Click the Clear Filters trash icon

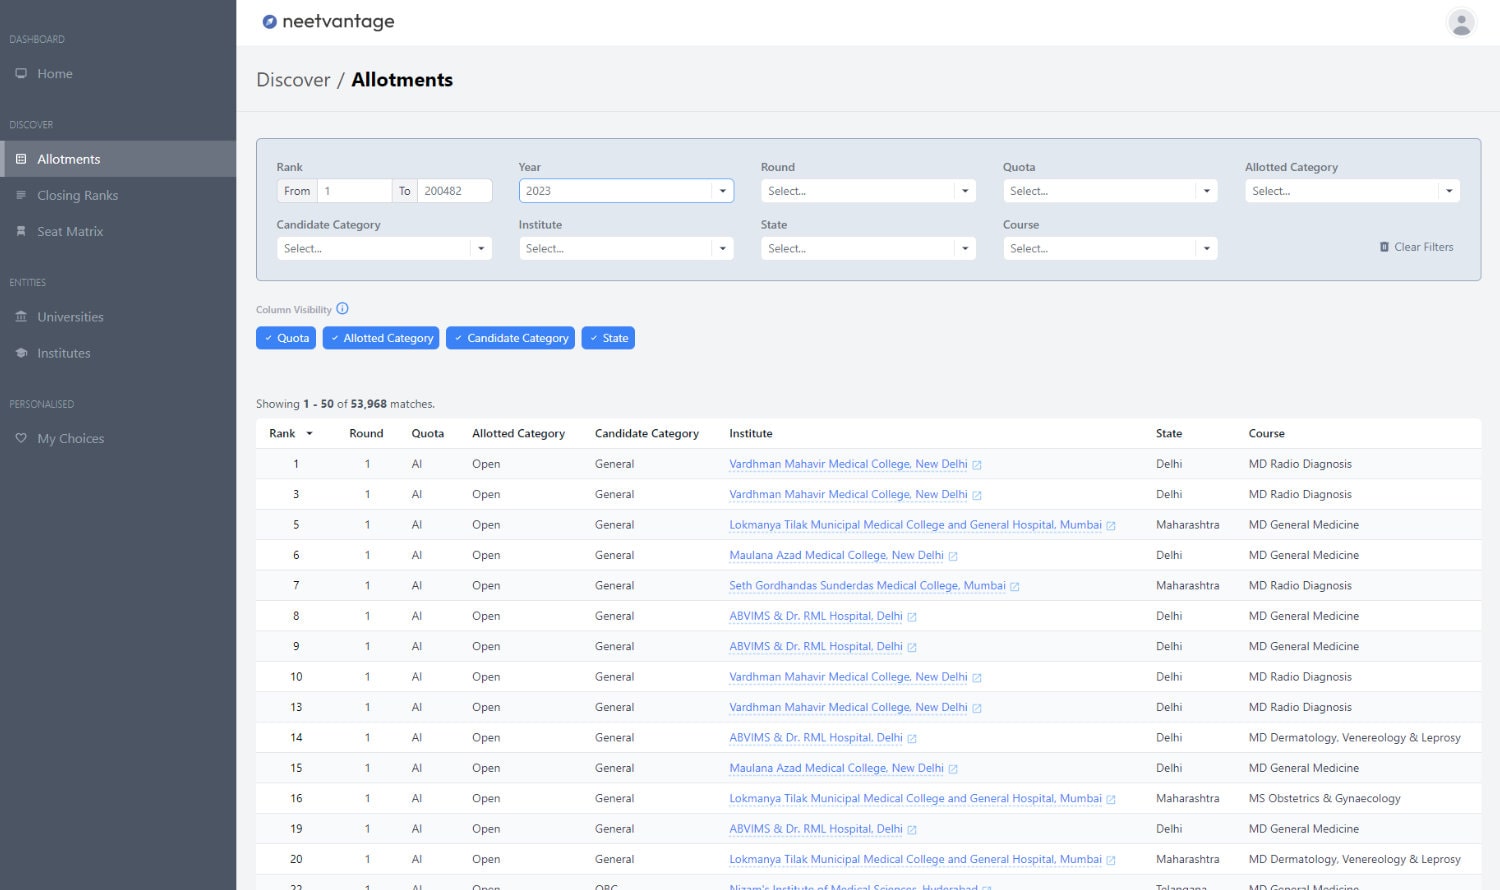pyautogui.click(x=1384, y=247)
